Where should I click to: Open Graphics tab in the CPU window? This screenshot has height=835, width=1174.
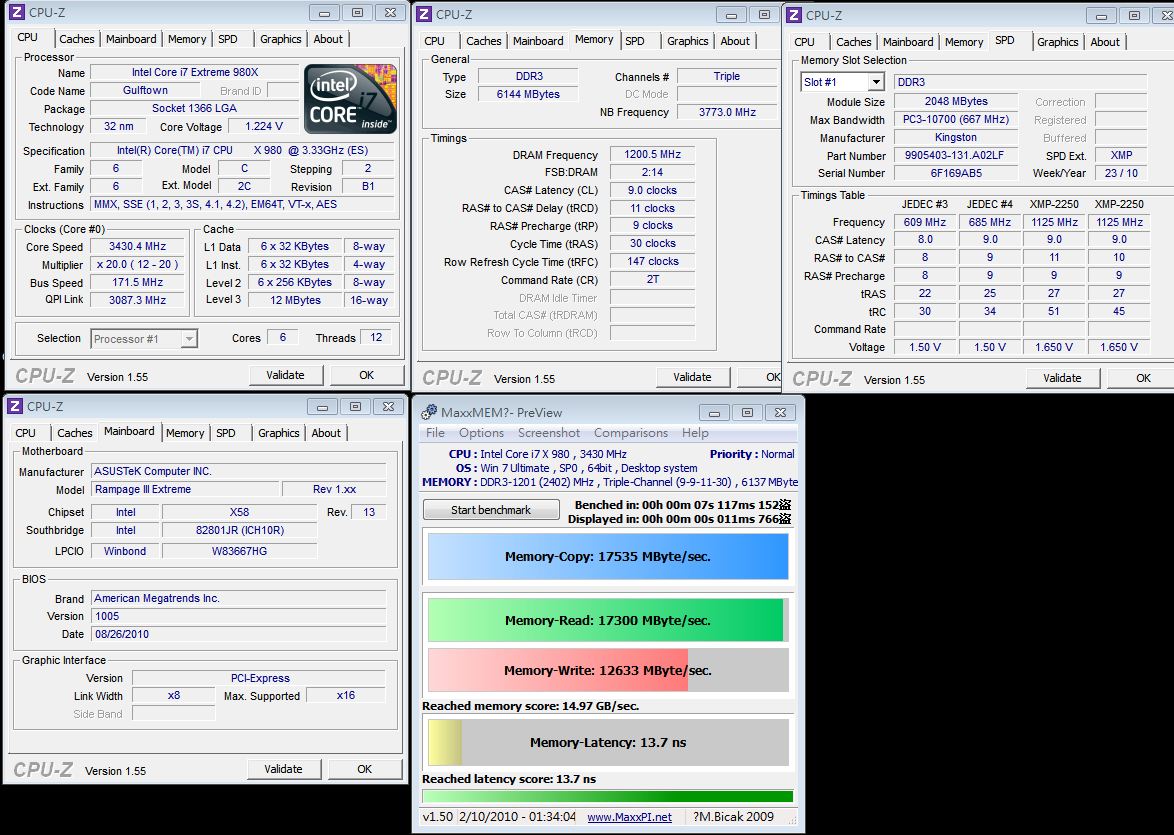coord(281,39)
